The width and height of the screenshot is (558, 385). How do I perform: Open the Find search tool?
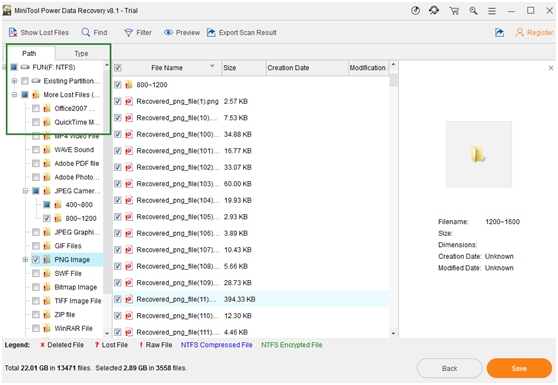94,32
